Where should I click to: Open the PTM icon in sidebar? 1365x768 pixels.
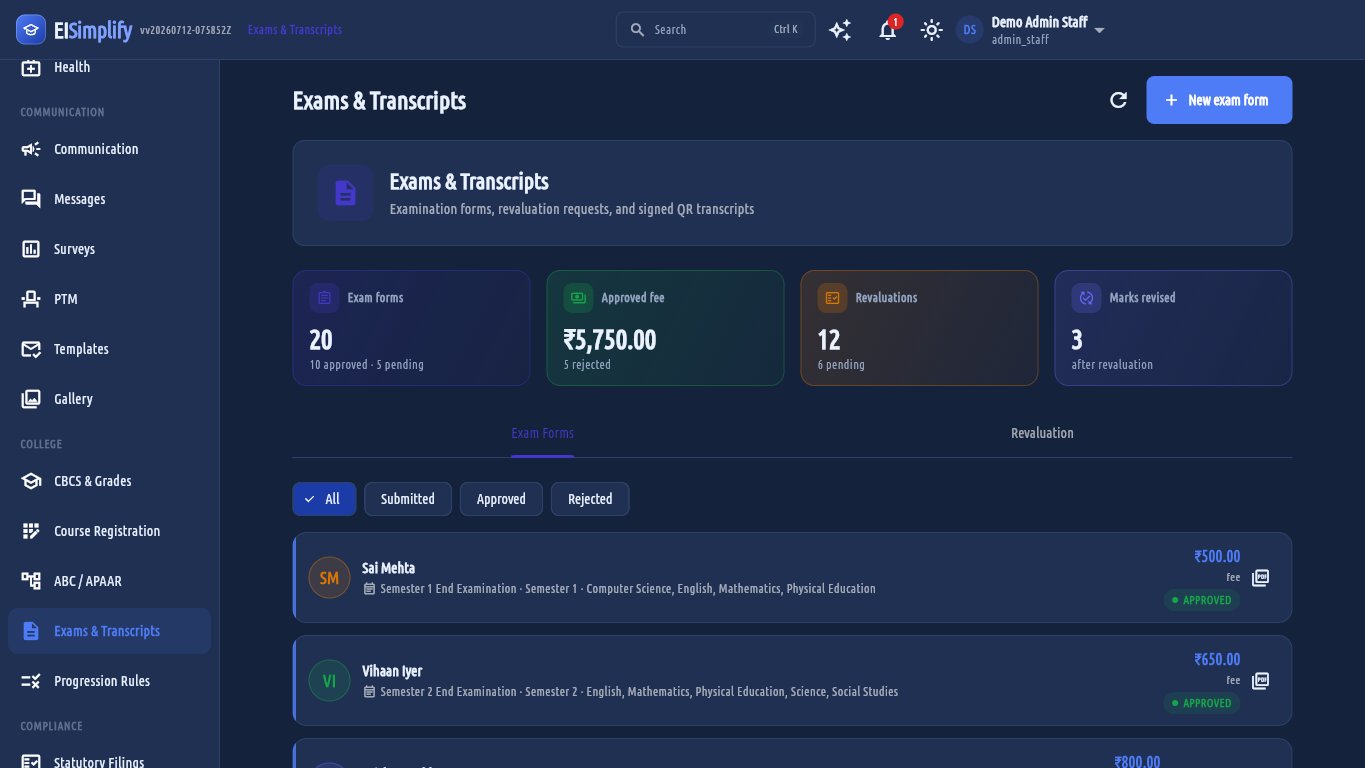click(x=31, y=299)
